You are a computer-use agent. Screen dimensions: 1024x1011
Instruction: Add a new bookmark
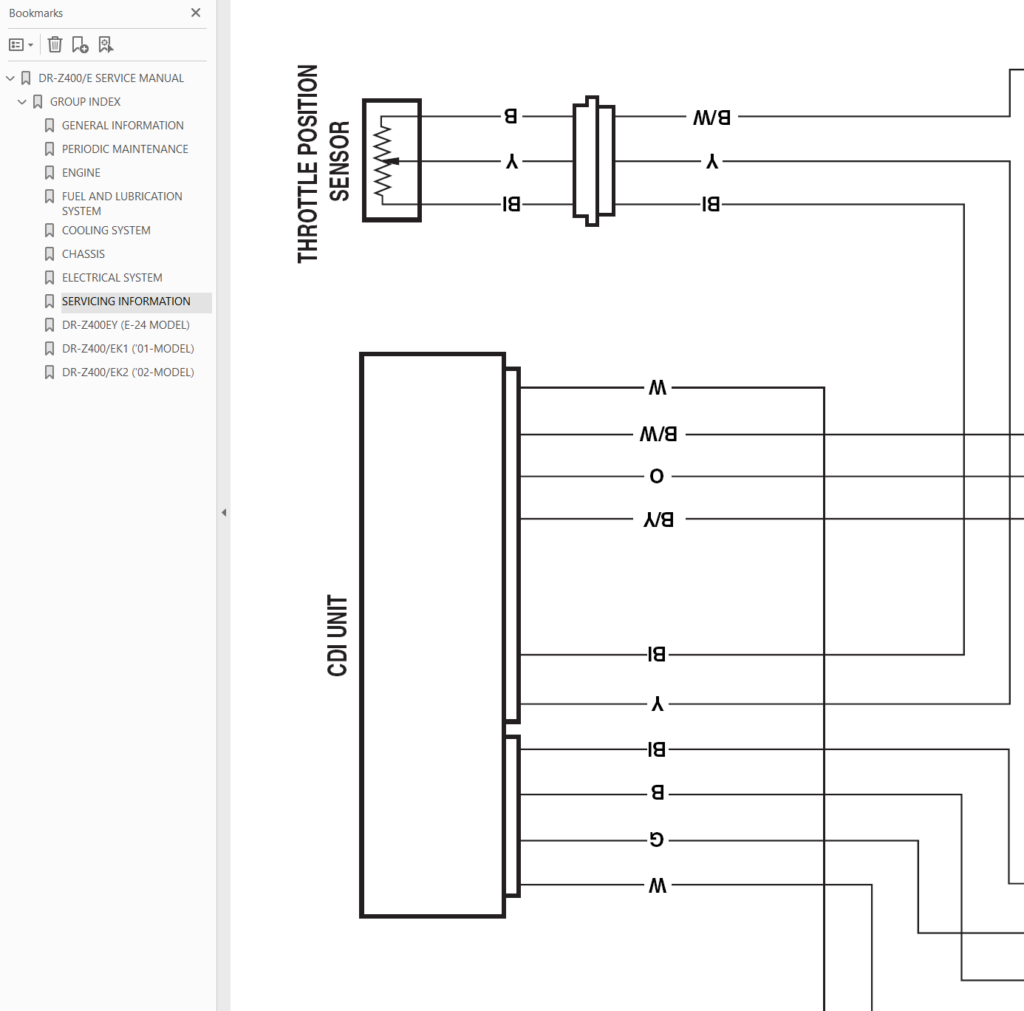coord(80,44)
